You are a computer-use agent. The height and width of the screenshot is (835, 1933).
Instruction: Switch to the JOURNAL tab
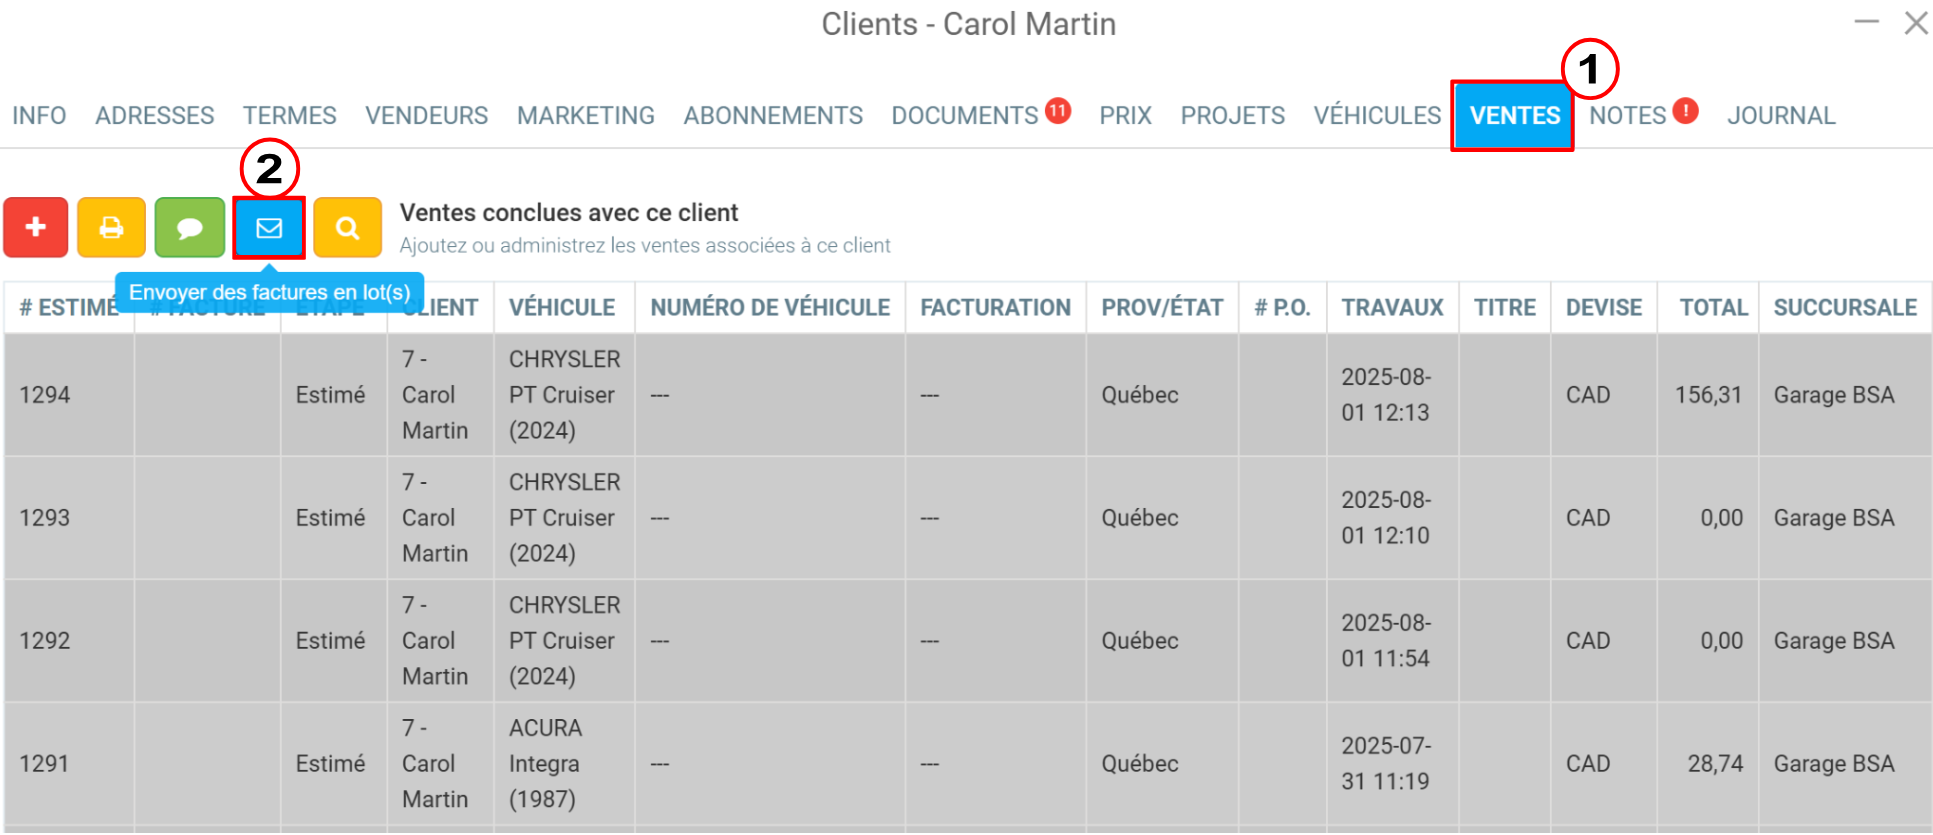[1782, 116]
